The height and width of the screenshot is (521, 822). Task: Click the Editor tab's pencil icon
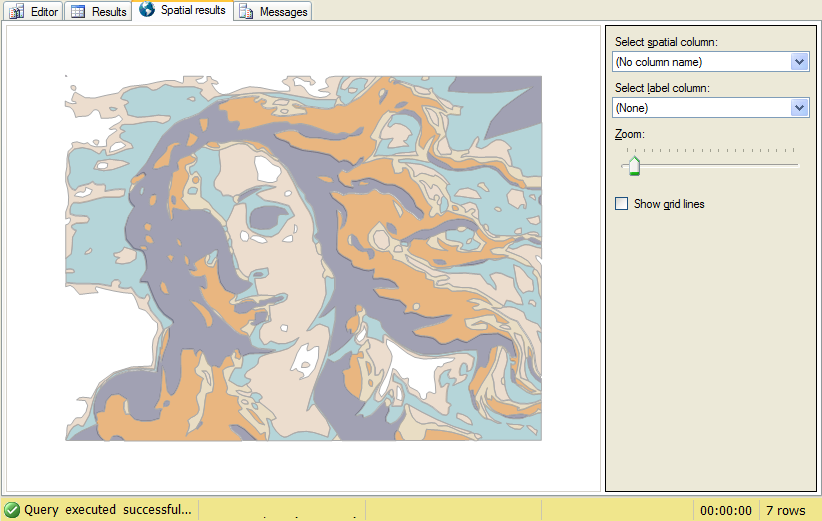tap(17, 12)
